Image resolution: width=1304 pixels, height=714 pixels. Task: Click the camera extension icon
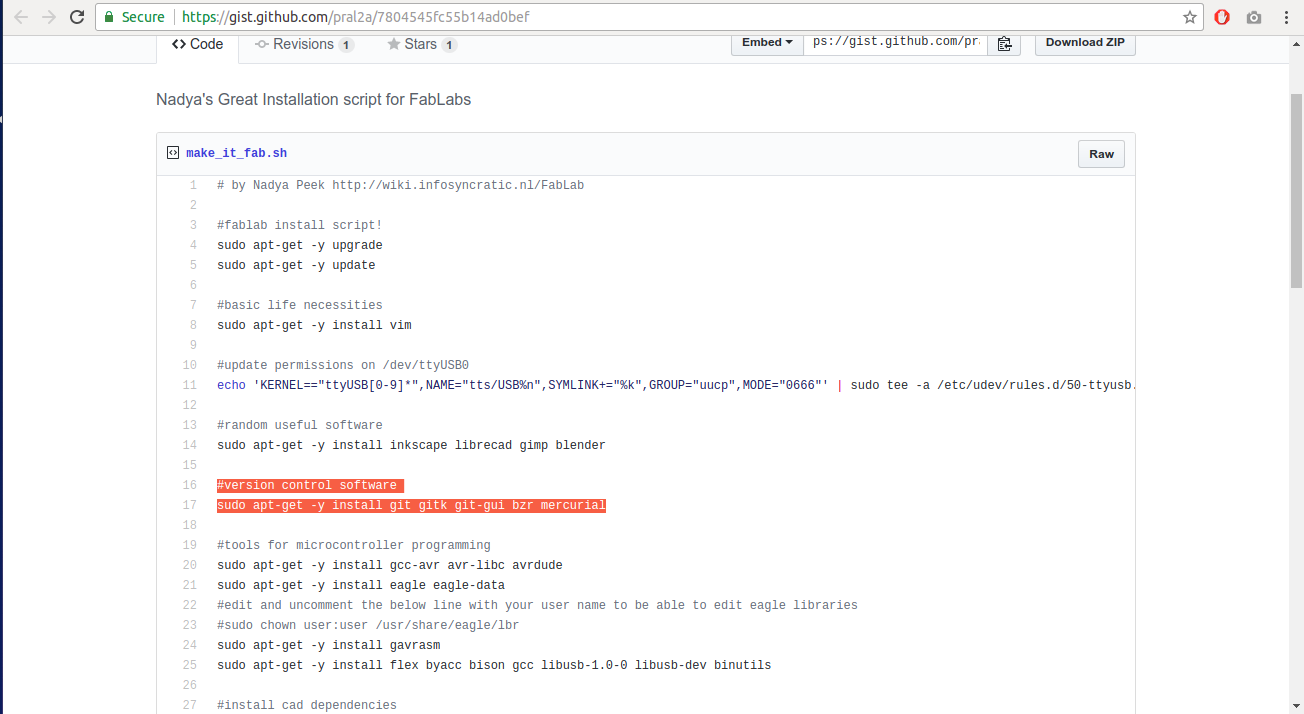click(x=1254, y=17)
